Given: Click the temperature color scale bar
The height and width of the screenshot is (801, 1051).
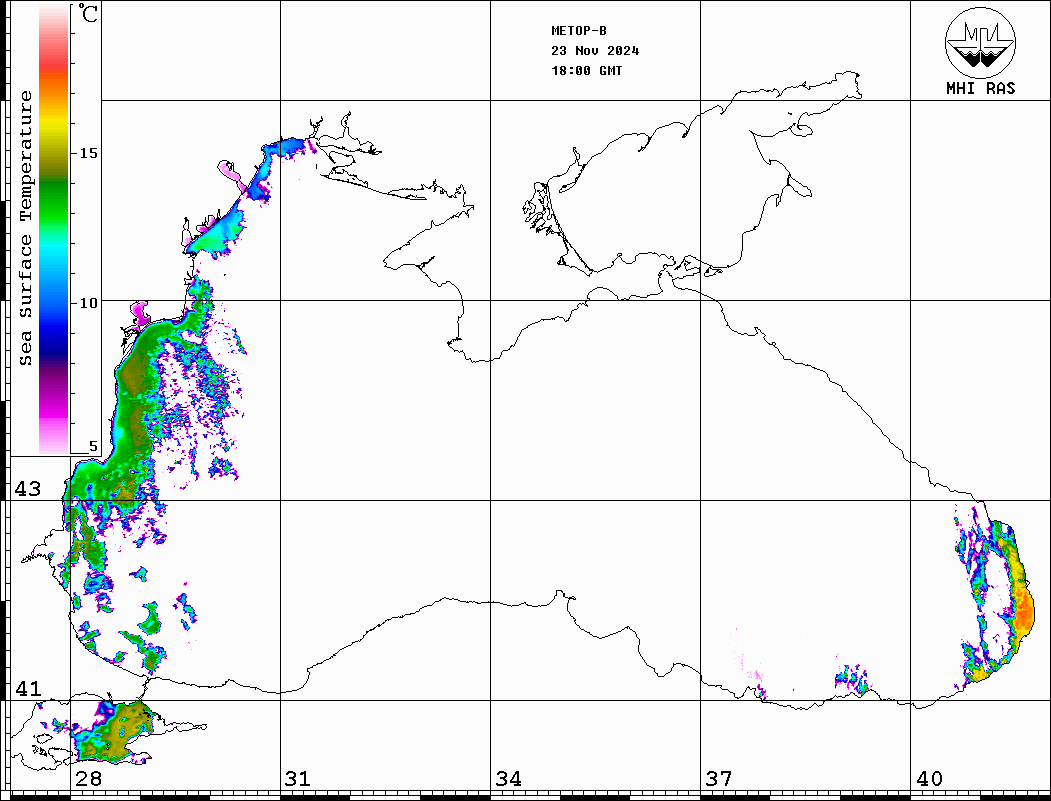Looking at the screenshot, I should click(54, 229).
